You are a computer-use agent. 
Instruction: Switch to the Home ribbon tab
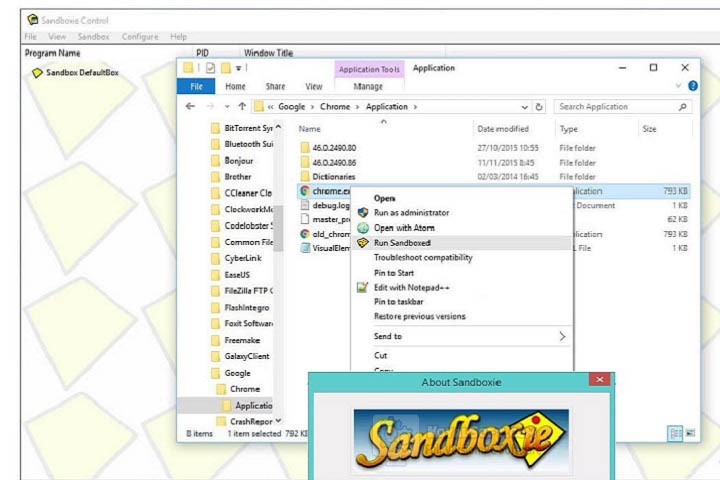click(x=235, y=86)
